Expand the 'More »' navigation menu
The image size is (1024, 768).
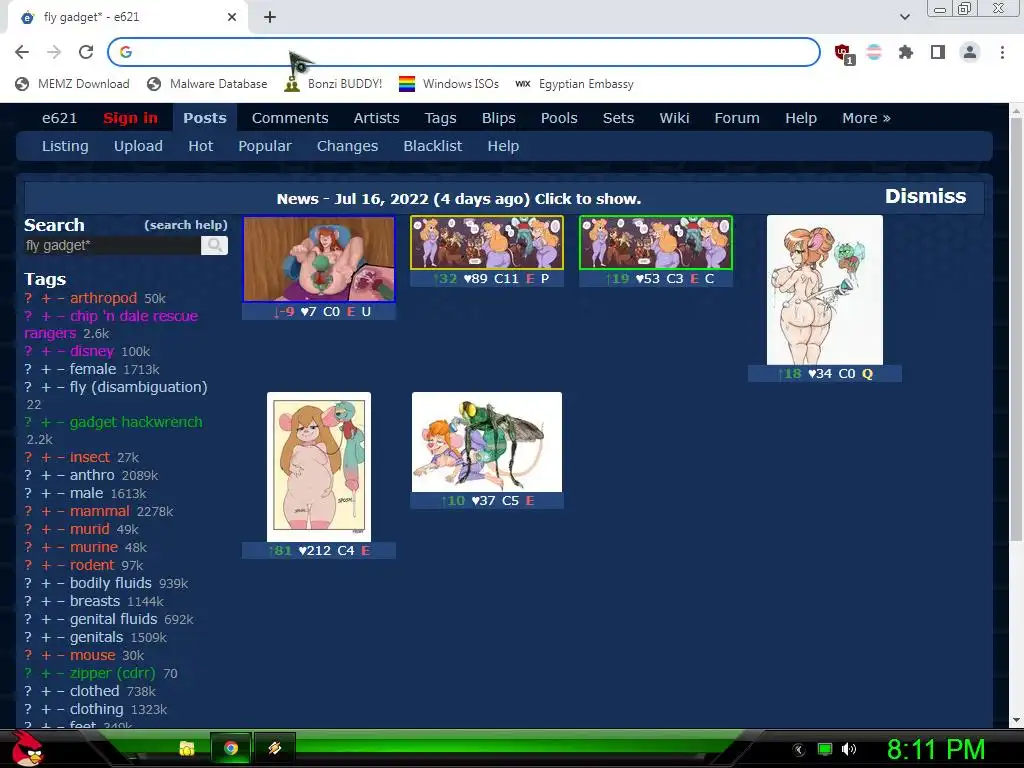coord(866,118)
